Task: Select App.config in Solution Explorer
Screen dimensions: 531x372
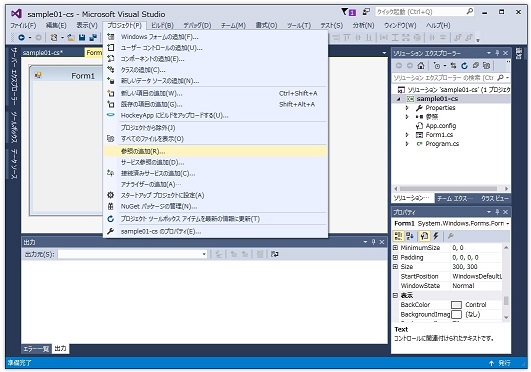Action: tap(441, 126)
